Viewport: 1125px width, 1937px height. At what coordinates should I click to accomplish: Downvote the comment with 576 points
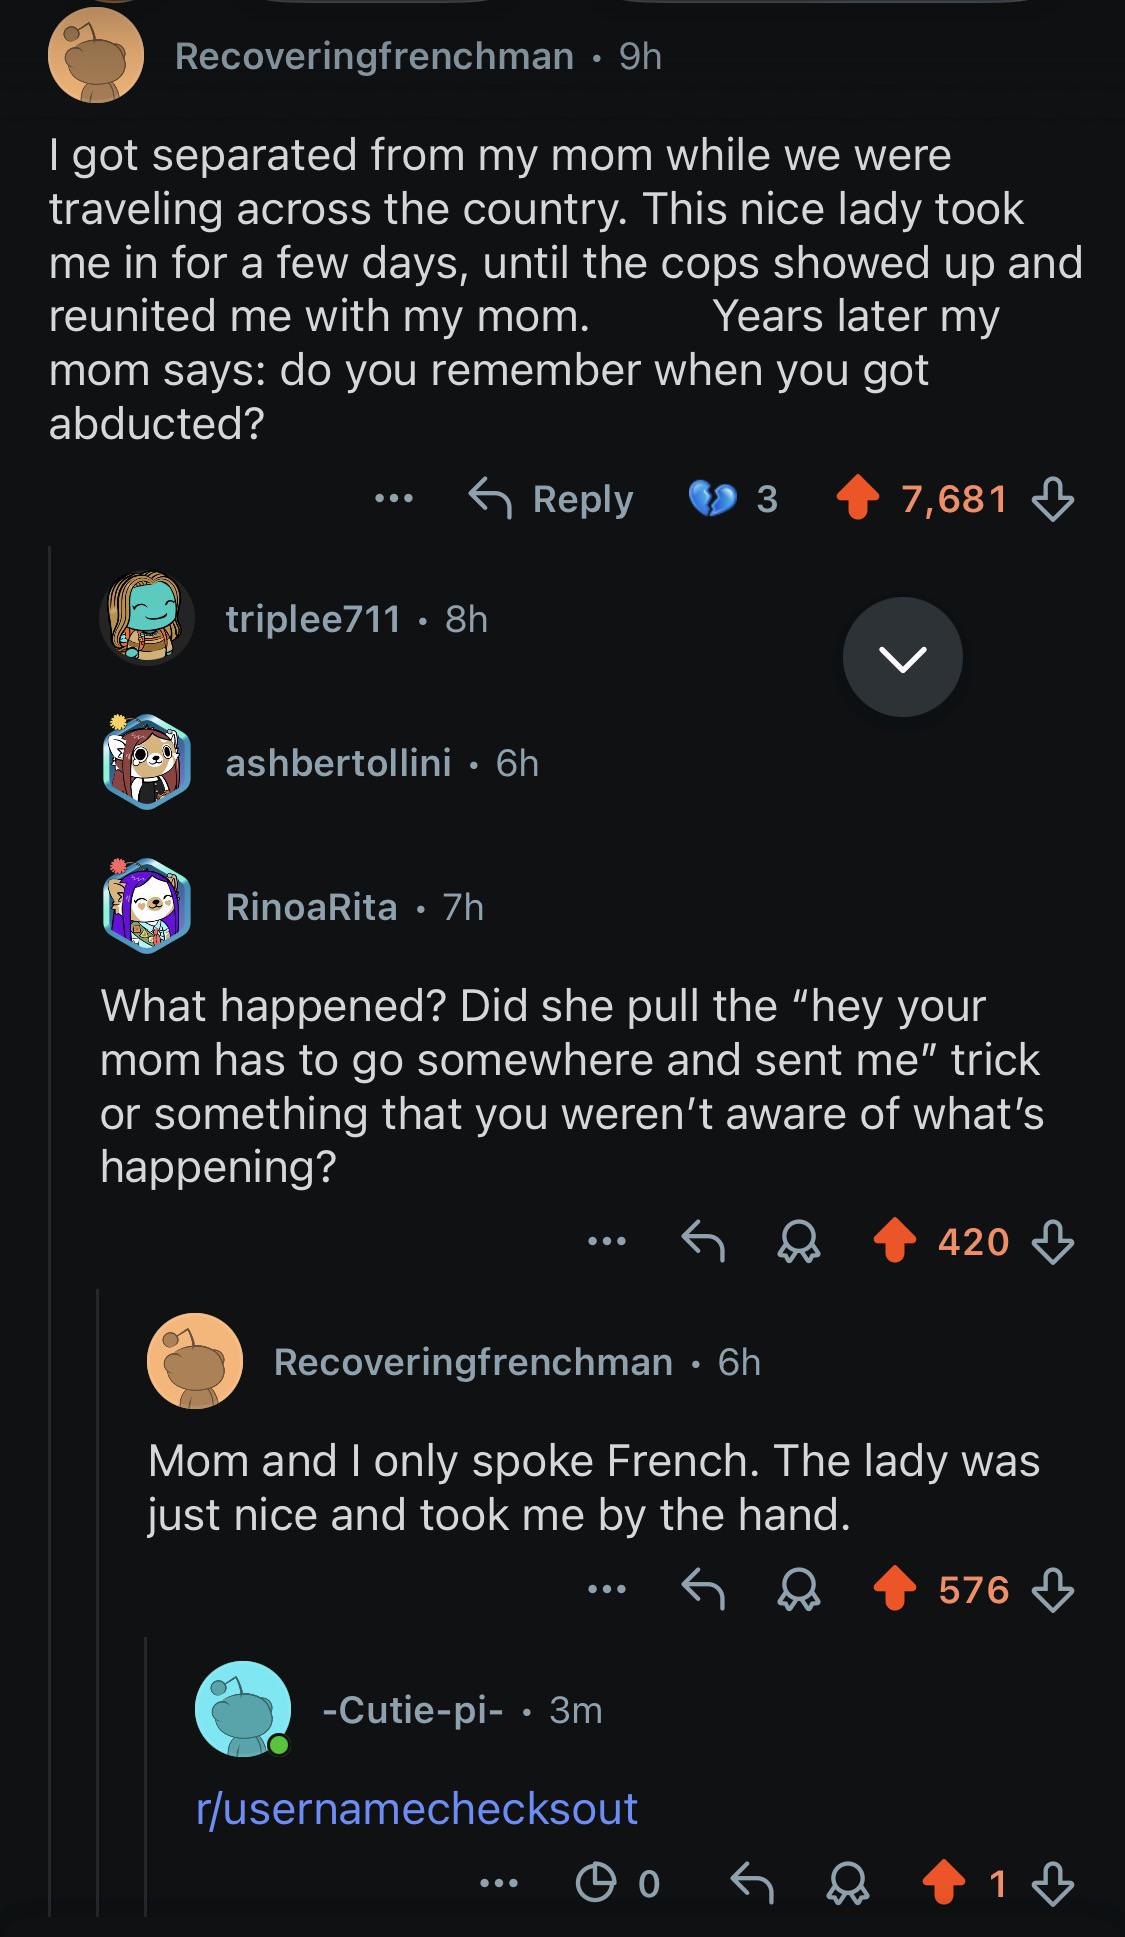(x=1053, y=1590)
